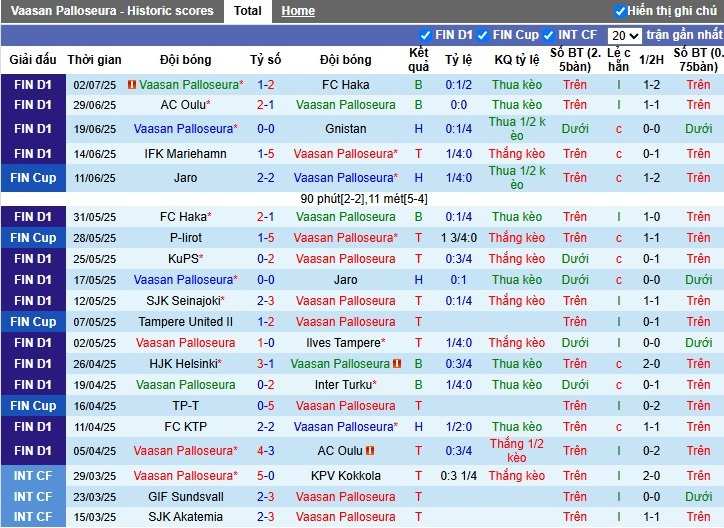Click the Tỷ số column header
Viewport: 724px width, 528px height.
[265, 60]
